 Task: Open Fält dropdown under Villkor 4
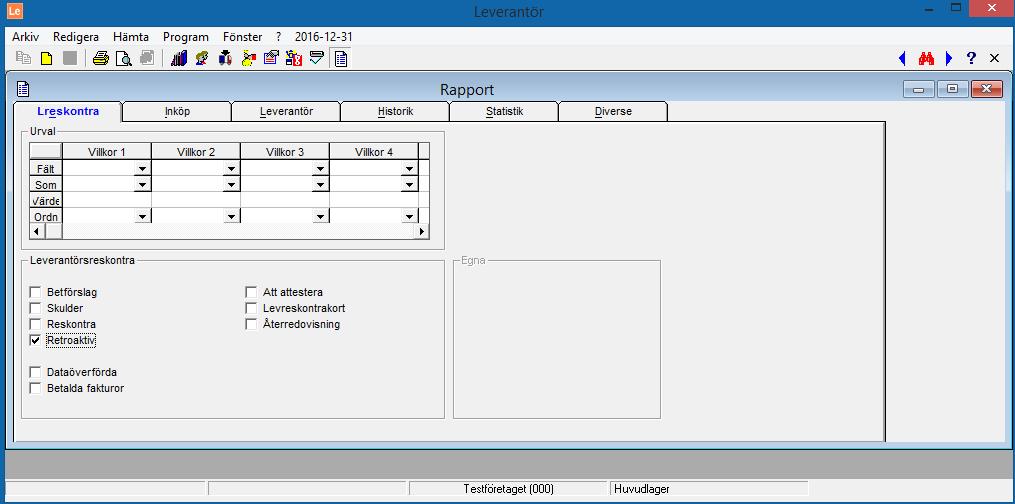[409, 169]
